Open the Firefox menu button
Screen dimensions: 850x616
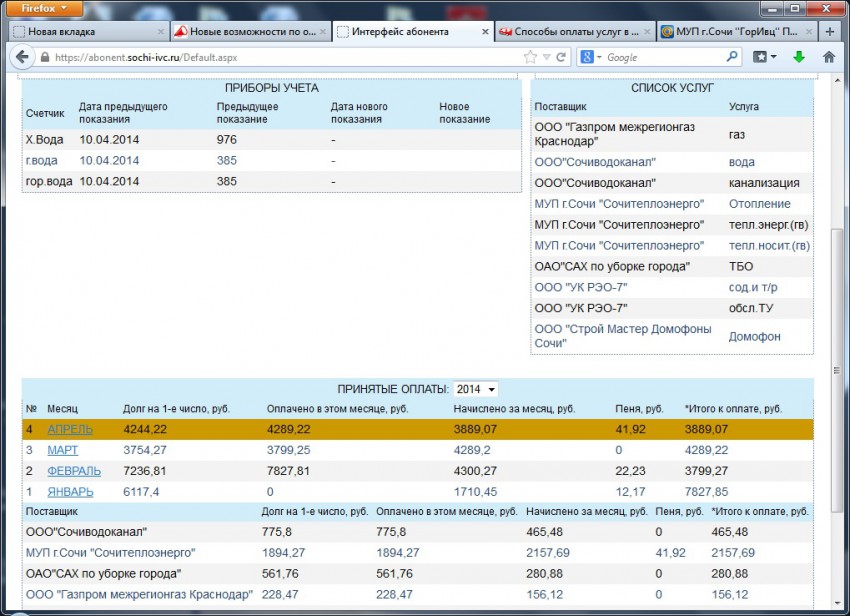45,9
